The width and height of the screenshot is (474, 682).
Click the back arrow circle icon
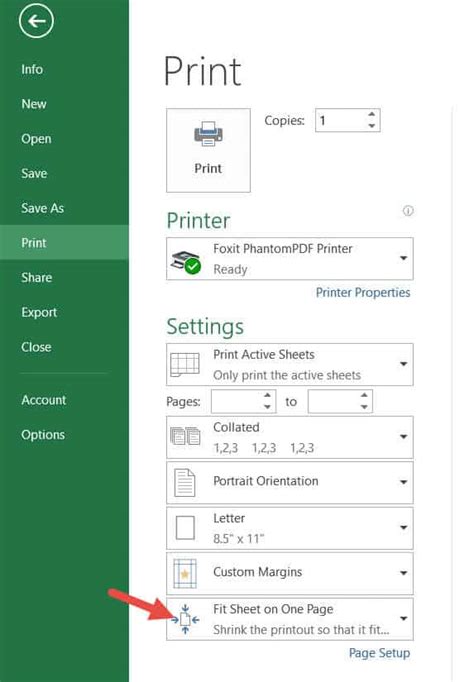point(36,20)
